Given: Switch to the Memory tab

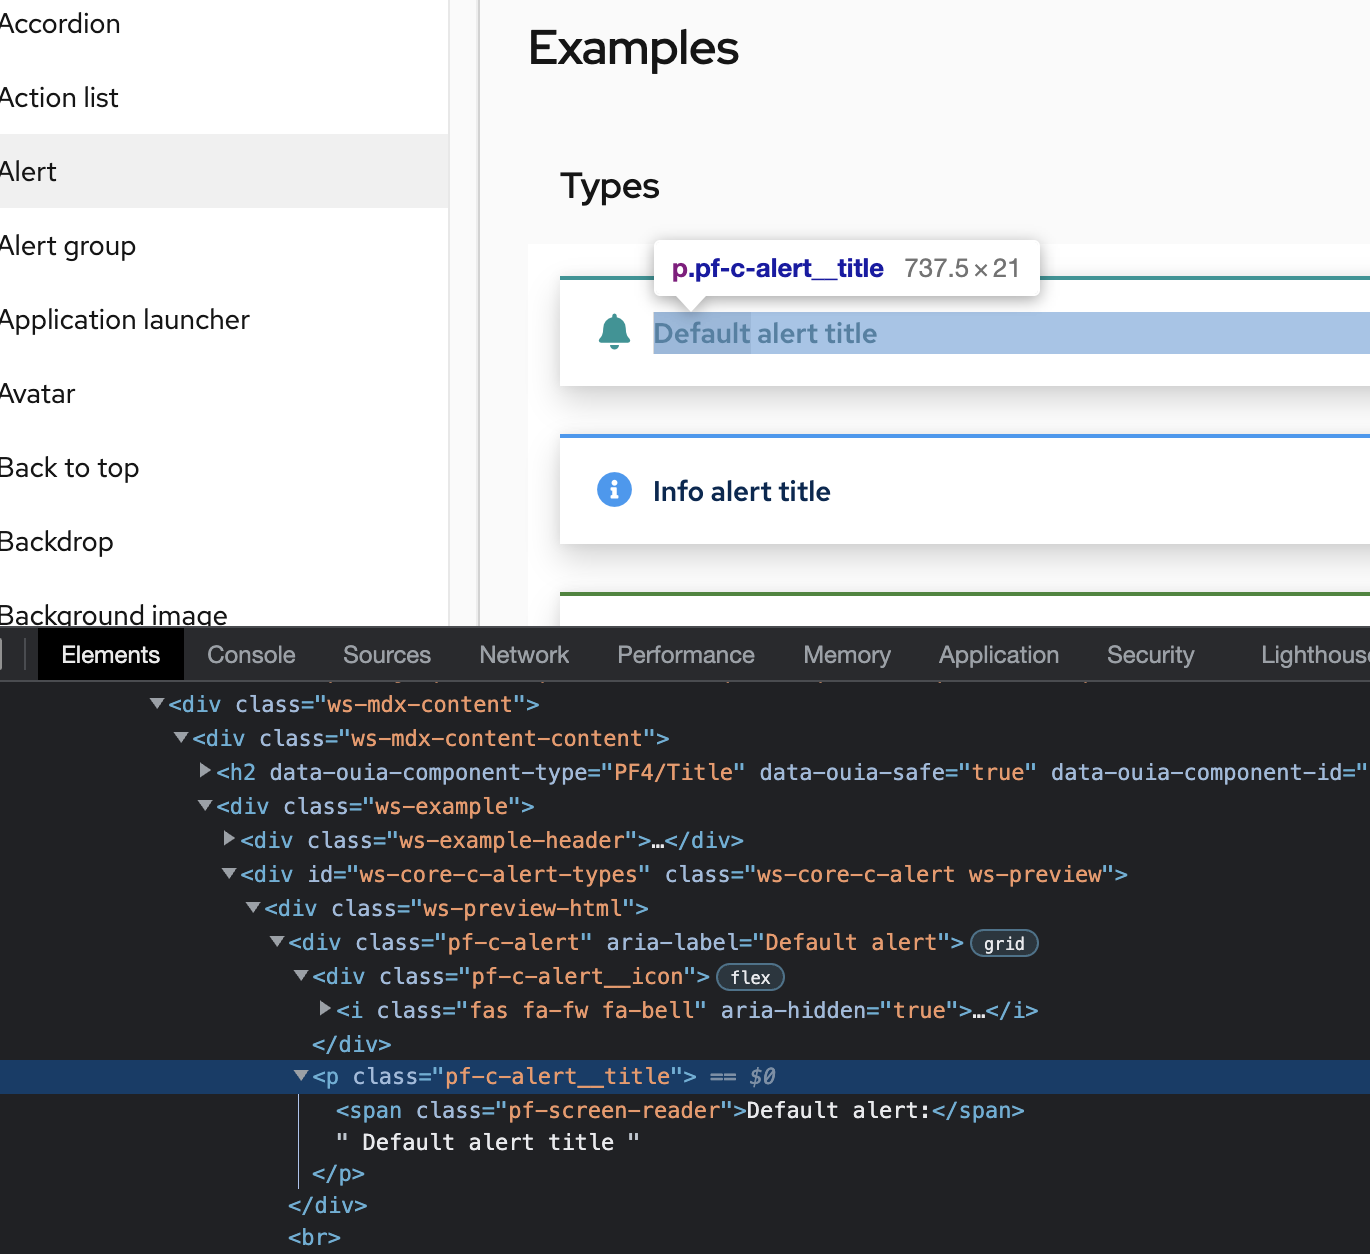Looking at the screenshot, I should click(847, 655).
